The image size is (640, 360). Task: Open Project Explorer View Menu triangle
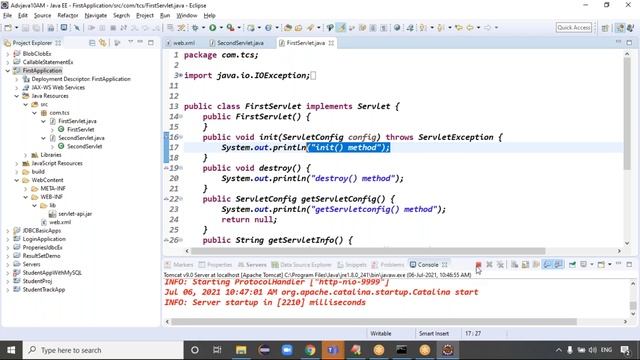pos(131,42)
